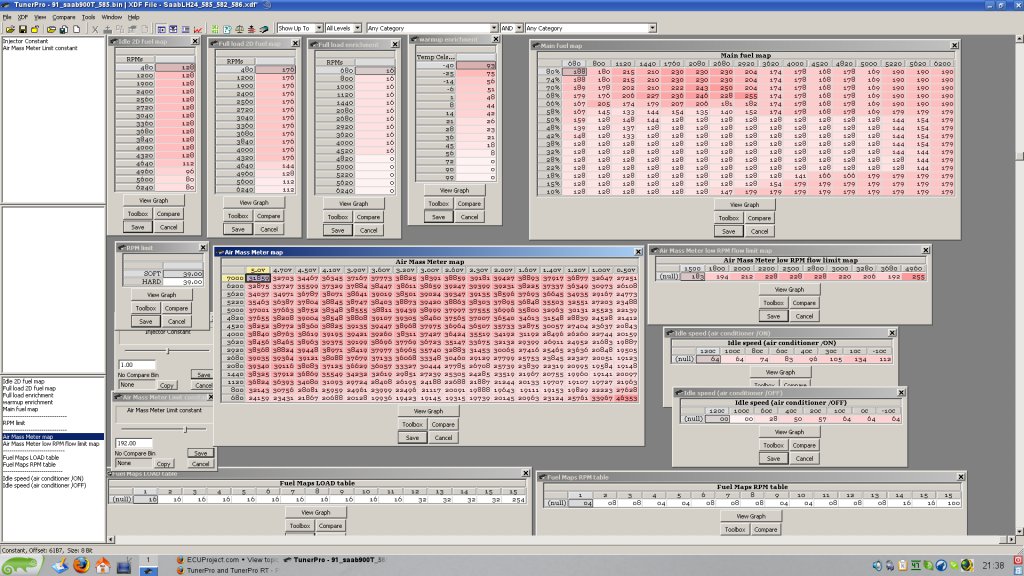Open the Help menu
This screenshot has height=576, width=1024.
133,17
